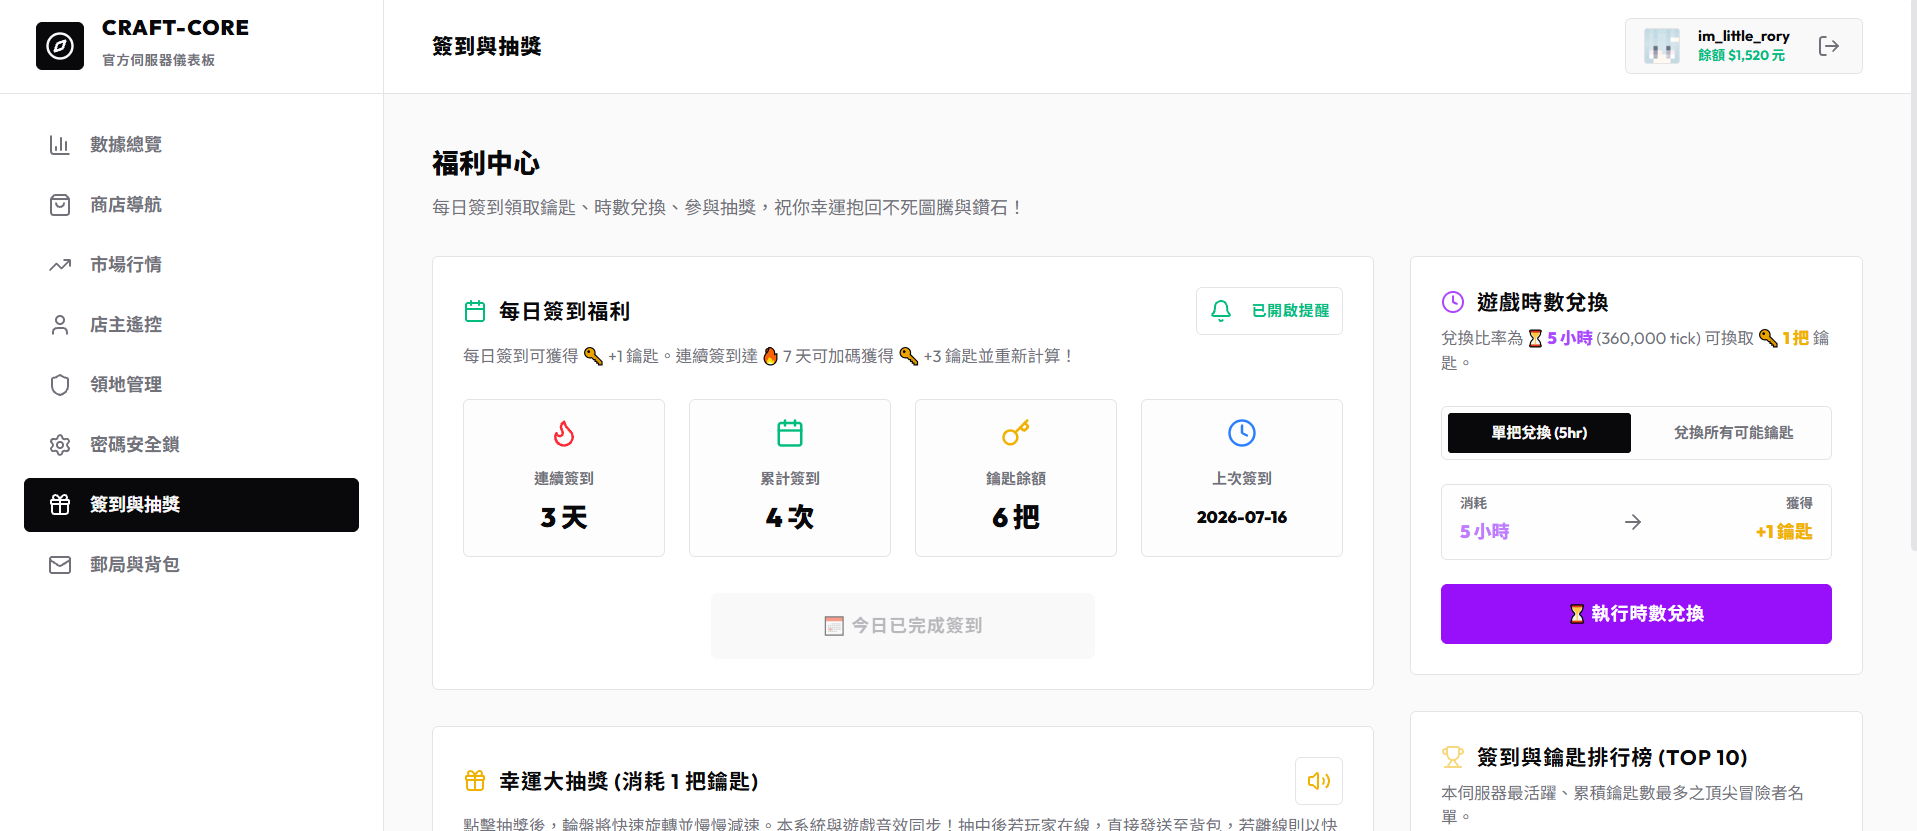1917x831 pixels.
Task: Toggle the sound speaker icon for lottery
Action: point(1319,781)
